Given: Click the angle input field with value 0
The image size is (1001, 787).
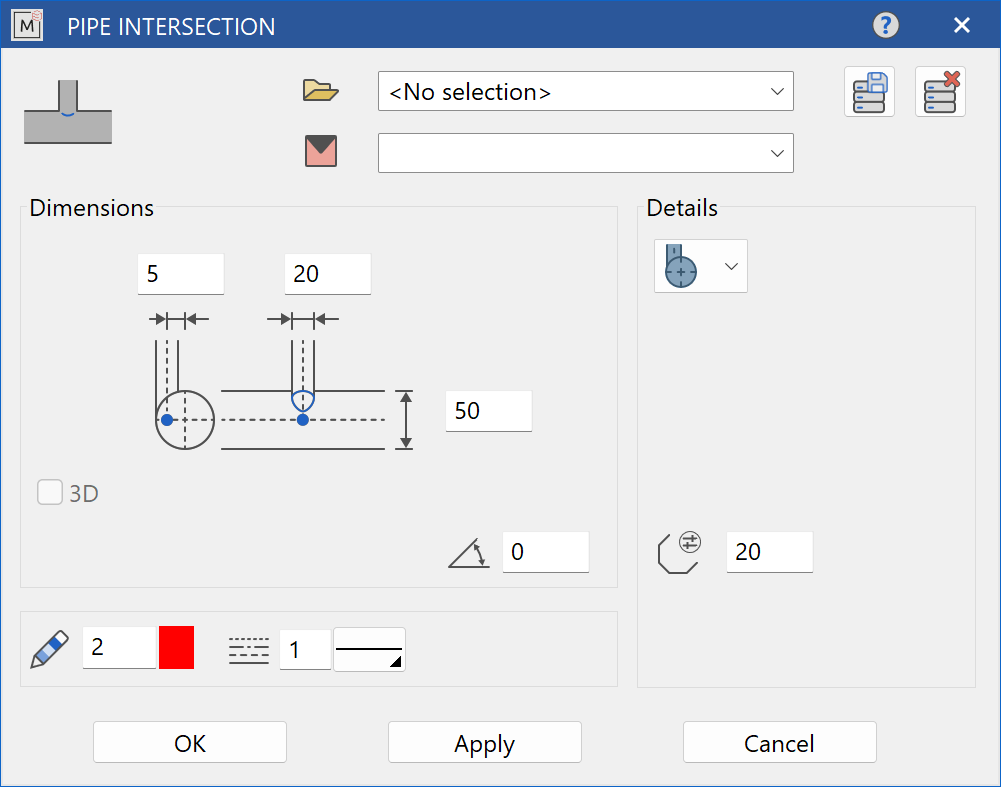Looking at the screenshot, I should click(545, 552).
